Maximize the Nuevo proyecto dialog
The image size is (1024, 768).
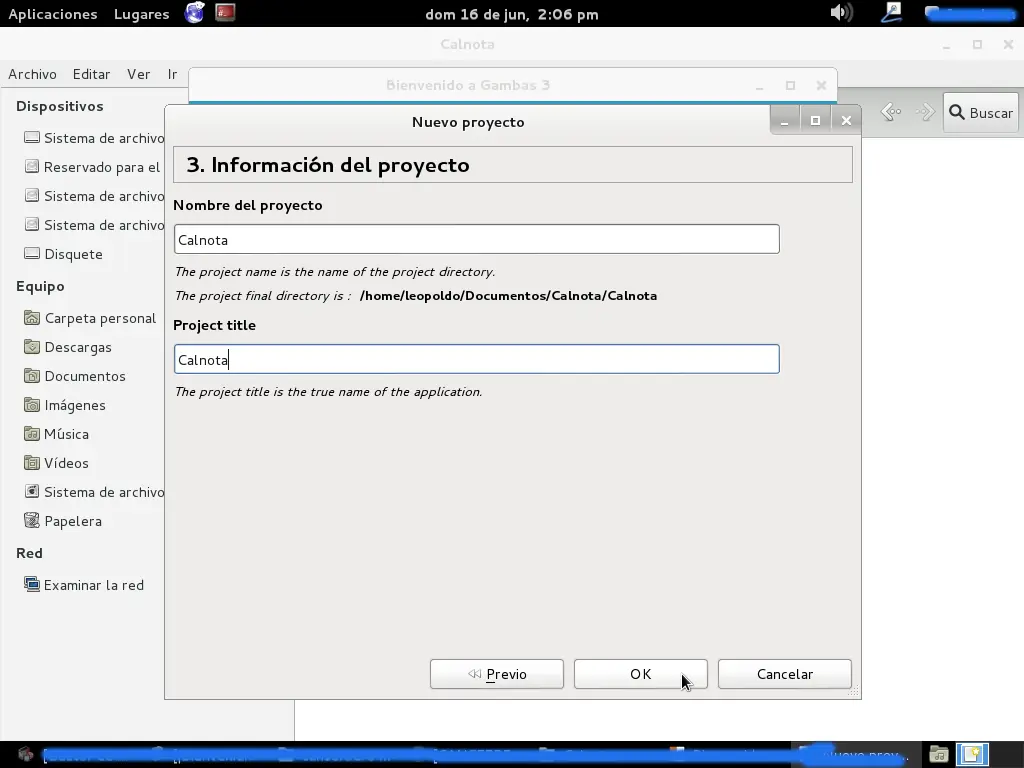[815, 121]
